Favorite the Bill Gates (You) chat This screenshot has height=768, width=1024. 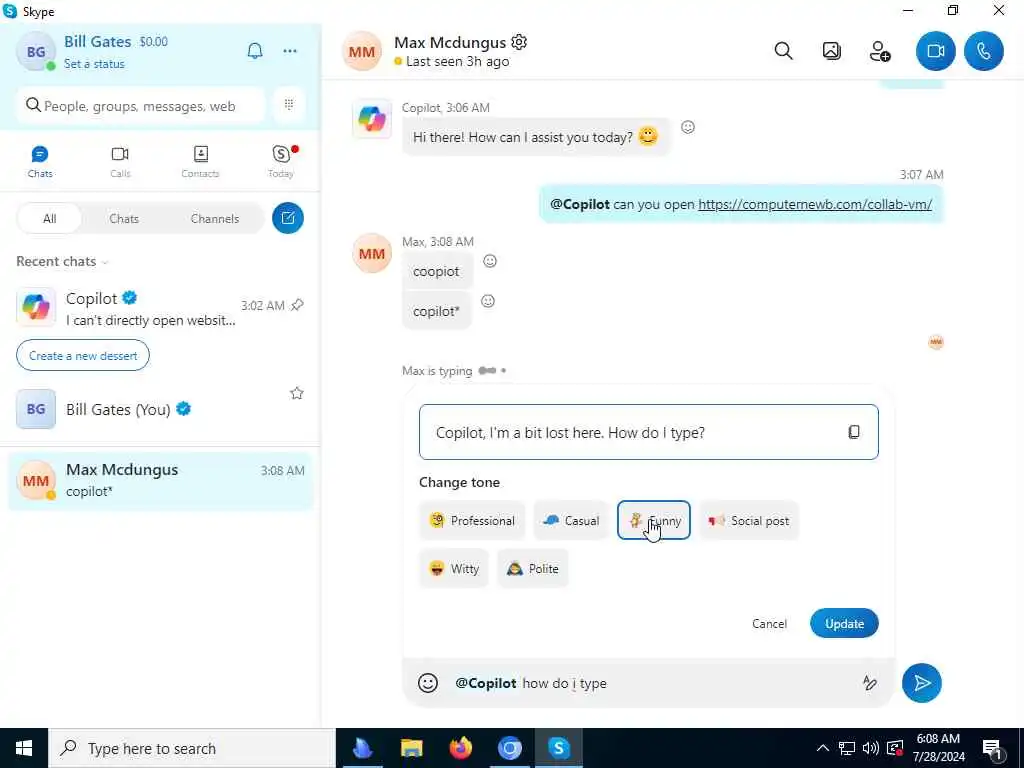[x=296, y=393]
